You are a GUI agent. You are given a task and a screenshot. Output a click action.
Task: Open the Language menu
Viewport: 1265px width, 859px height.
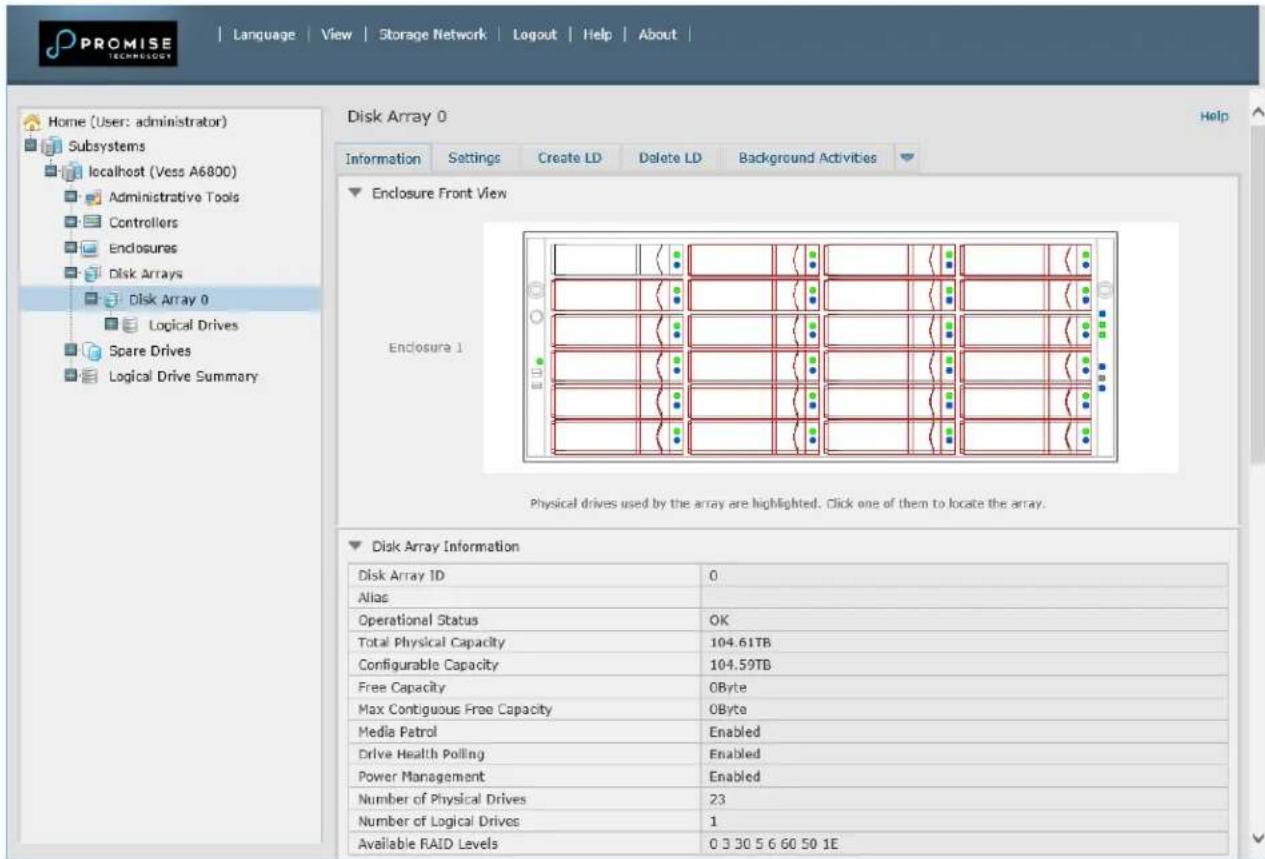tap(263, 35)
